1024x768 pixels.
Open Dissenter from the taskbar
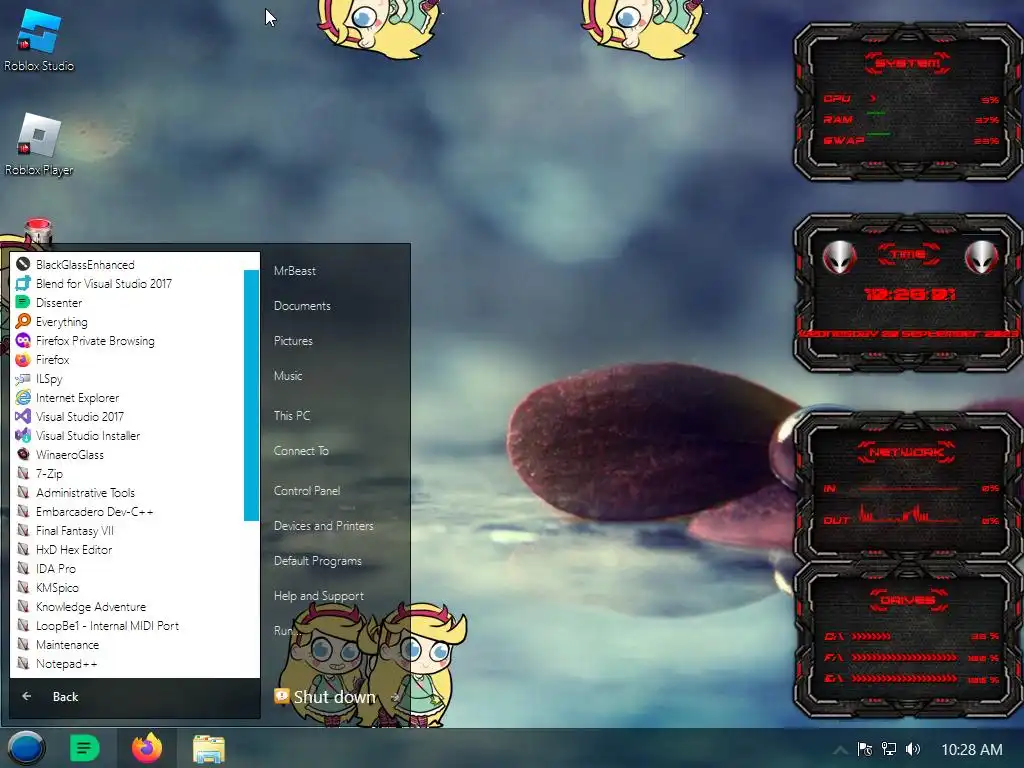pos(84,748)
